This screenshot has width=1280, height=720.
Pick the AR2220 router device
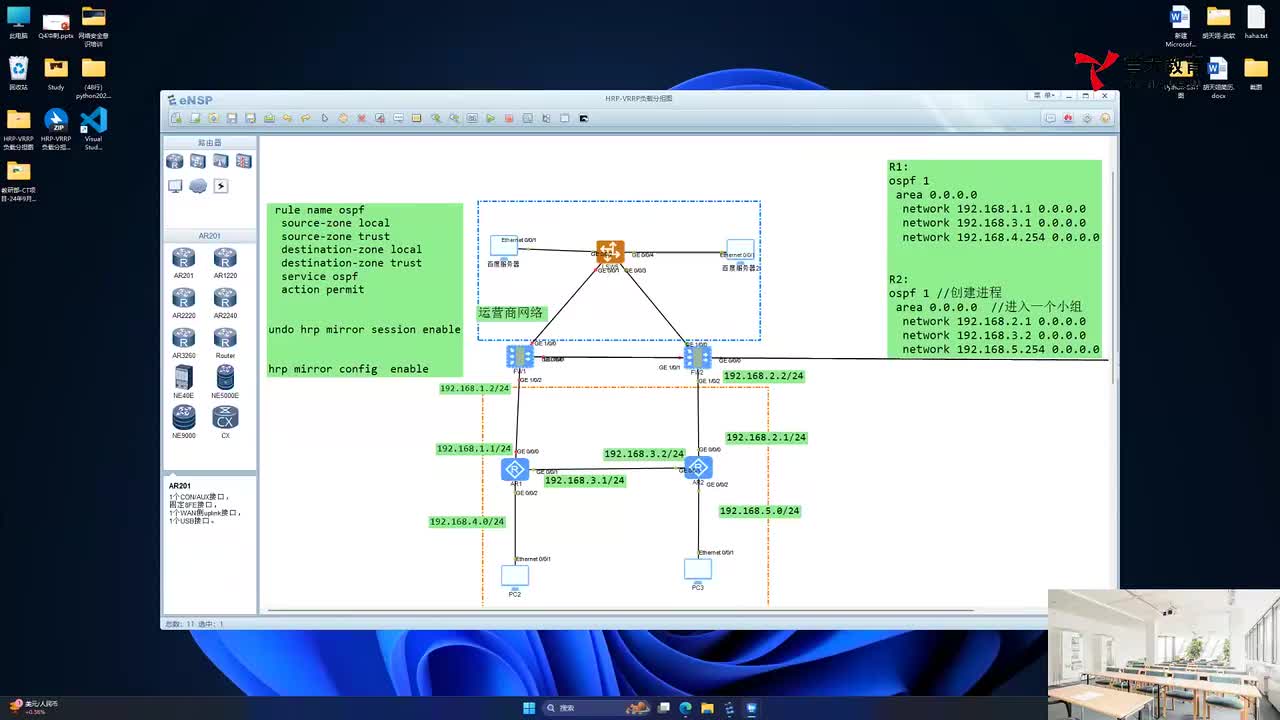click(183, 302)
